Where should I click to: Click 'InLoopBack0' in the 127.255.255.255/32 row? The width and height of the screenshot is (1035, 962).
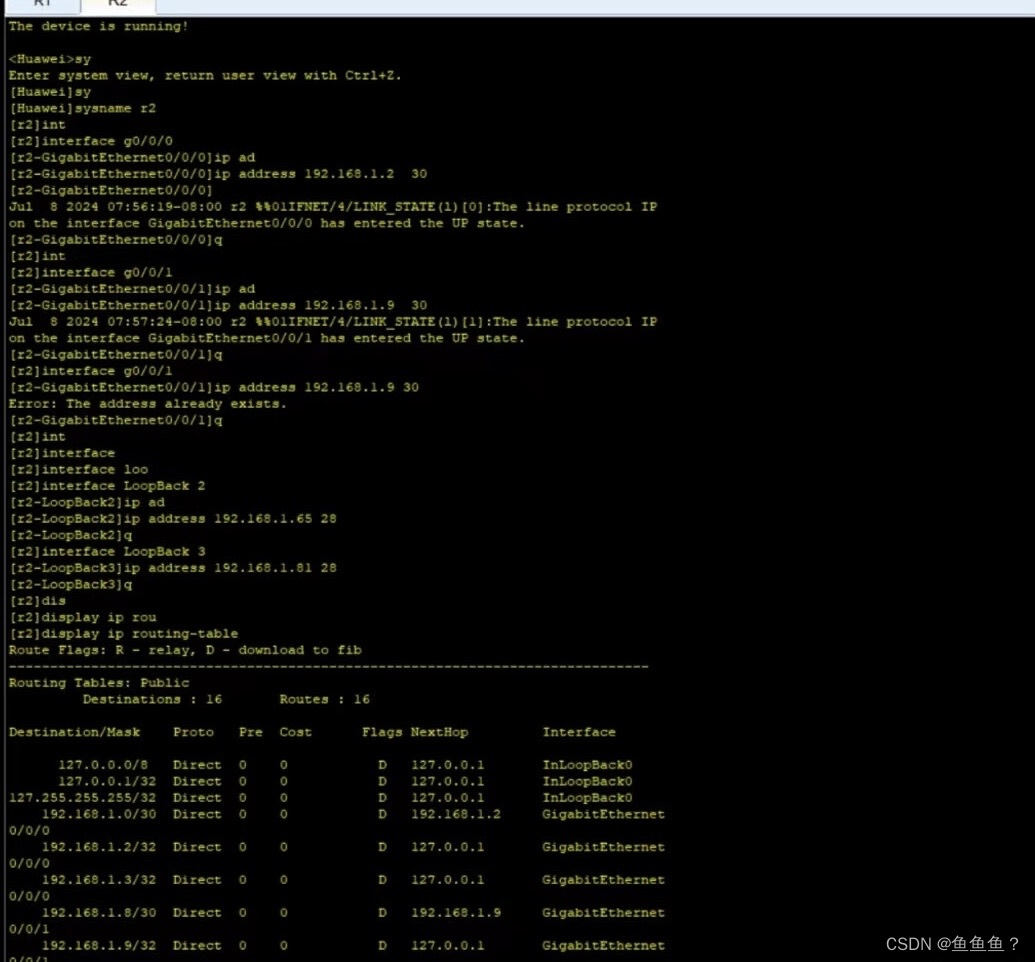[x=587, y=798]
